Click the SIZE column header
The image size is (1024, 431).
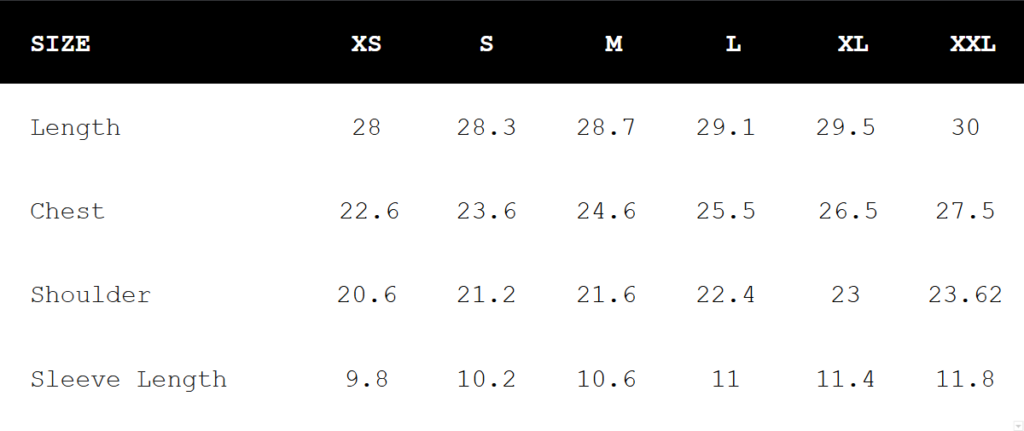(60, 44)
